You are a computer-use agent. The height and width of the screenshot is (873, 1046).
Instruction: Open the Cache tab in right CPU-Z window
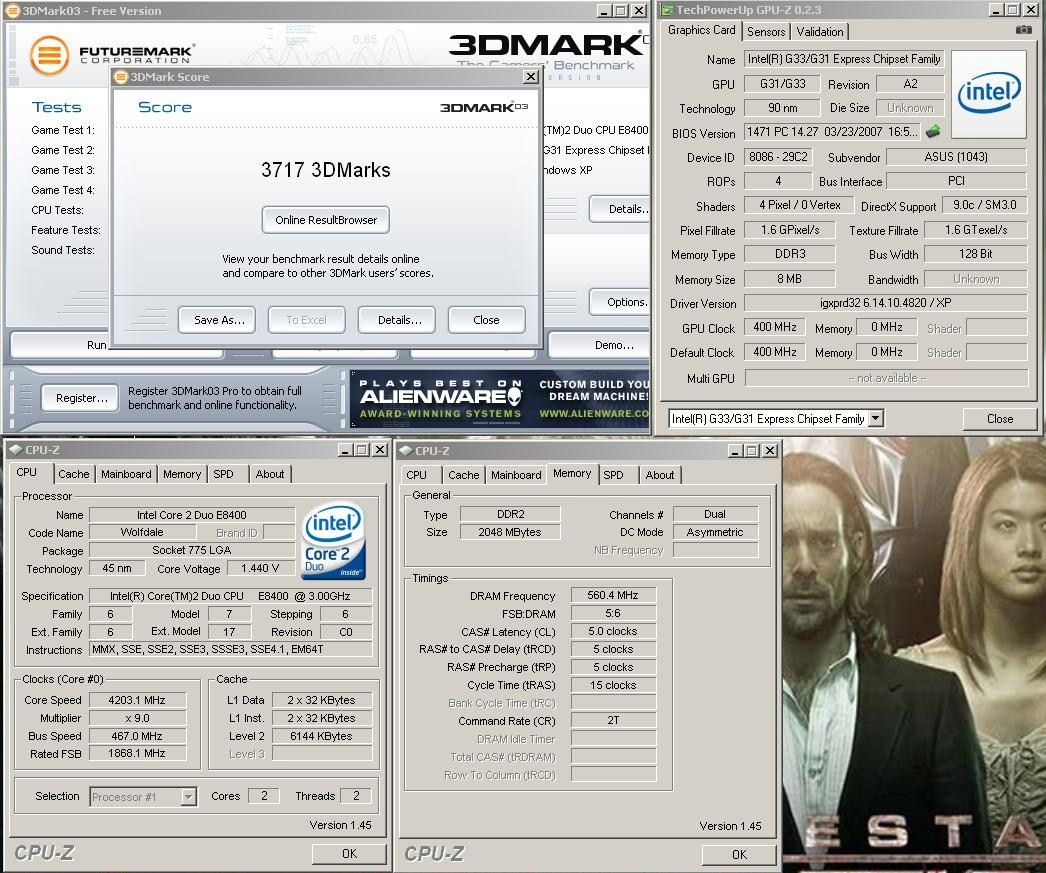pyautogui.click(x=464, y=475)
